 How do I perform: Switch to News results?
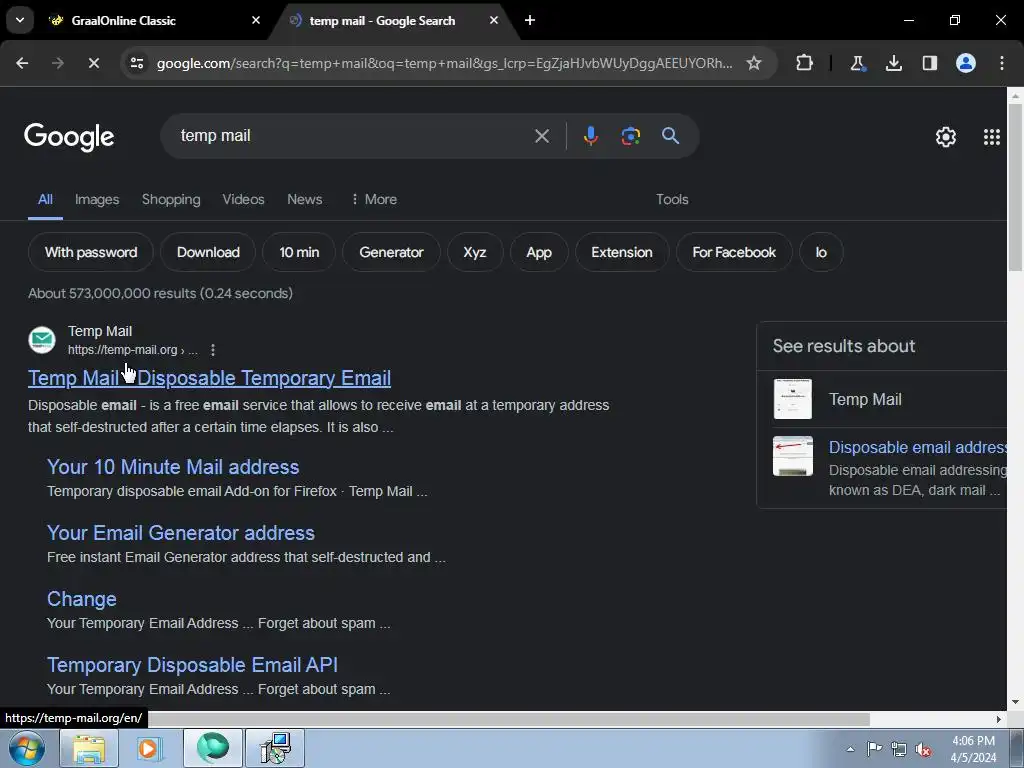point(304,199)
